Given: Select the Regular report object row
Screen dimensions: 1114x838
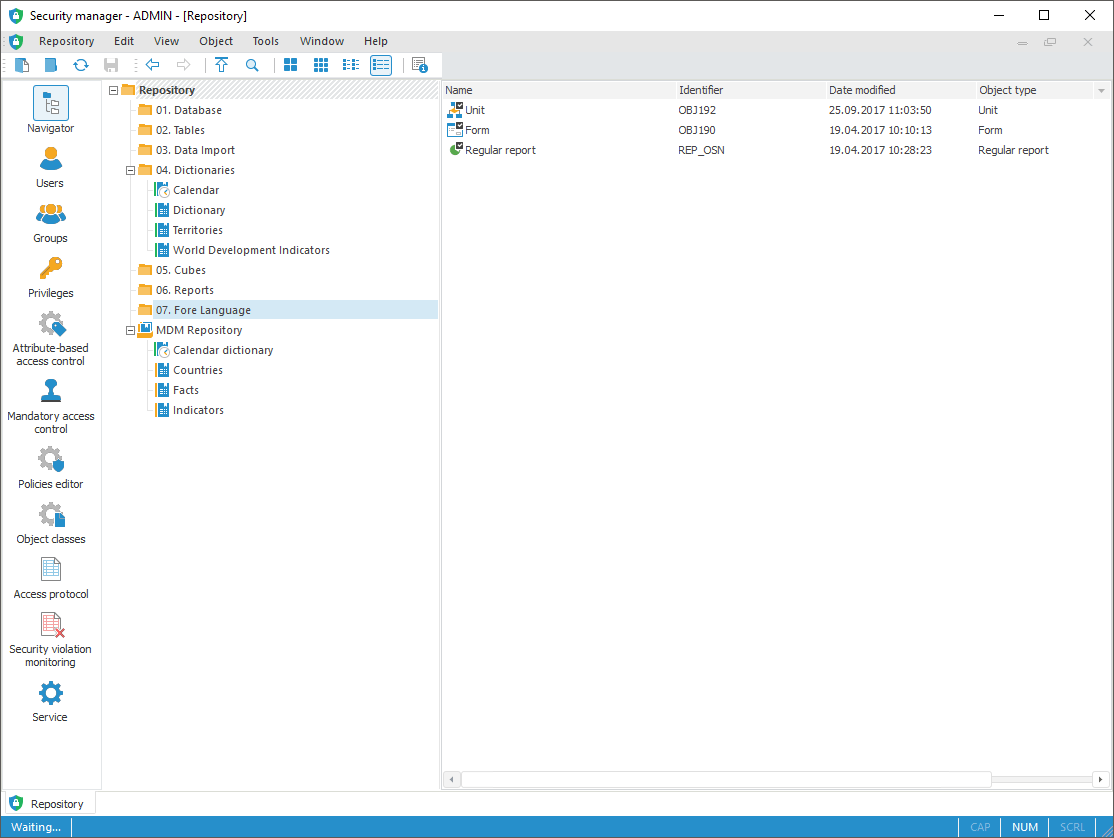Looking at the screenshot, I should coord(500,150).
